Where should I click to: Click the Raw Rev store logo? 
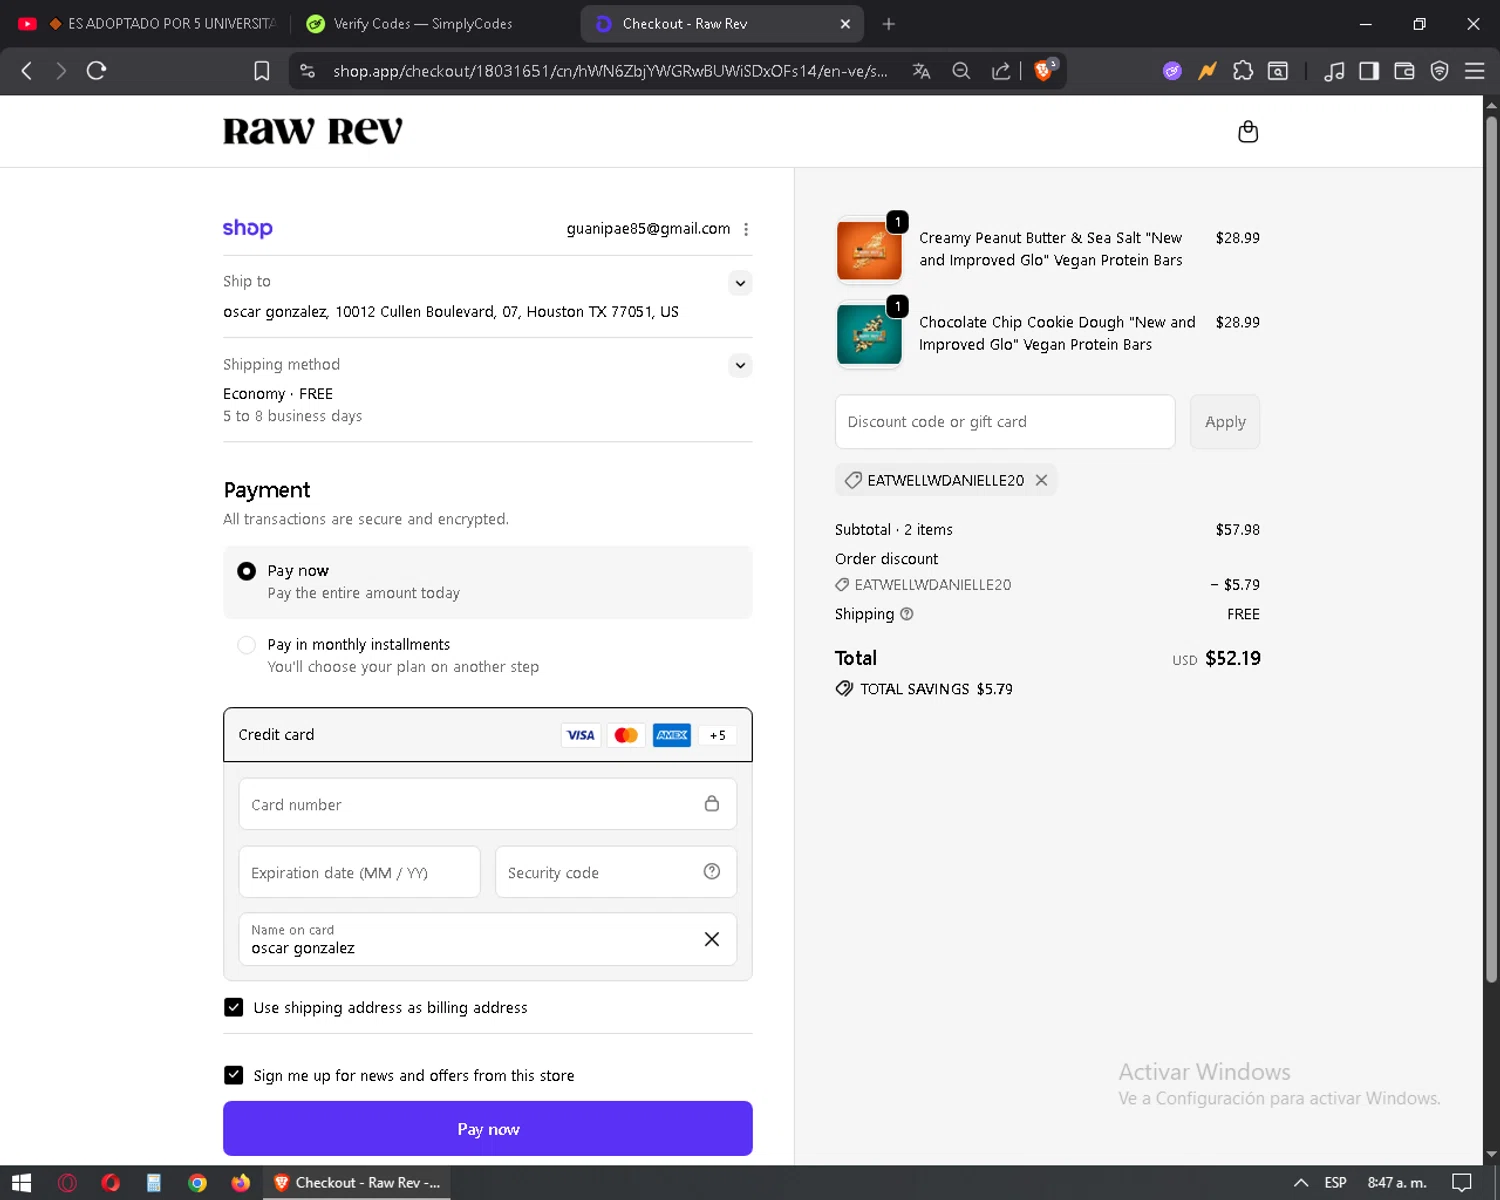coord(312,131)
